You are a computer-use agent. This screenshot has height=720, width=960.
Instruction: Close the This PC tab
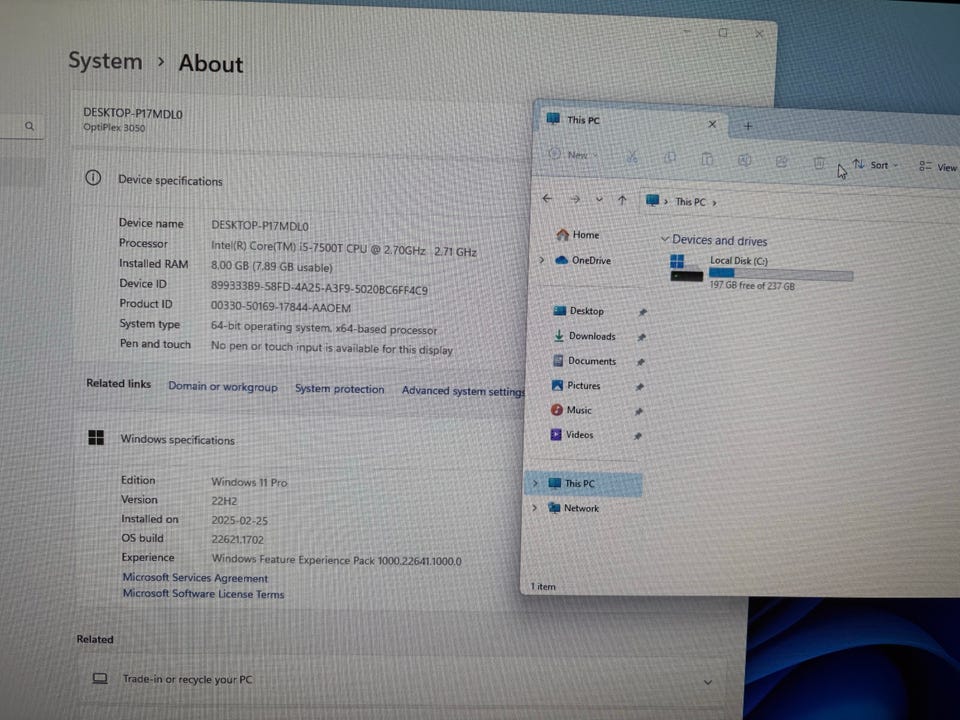(712, 124)
